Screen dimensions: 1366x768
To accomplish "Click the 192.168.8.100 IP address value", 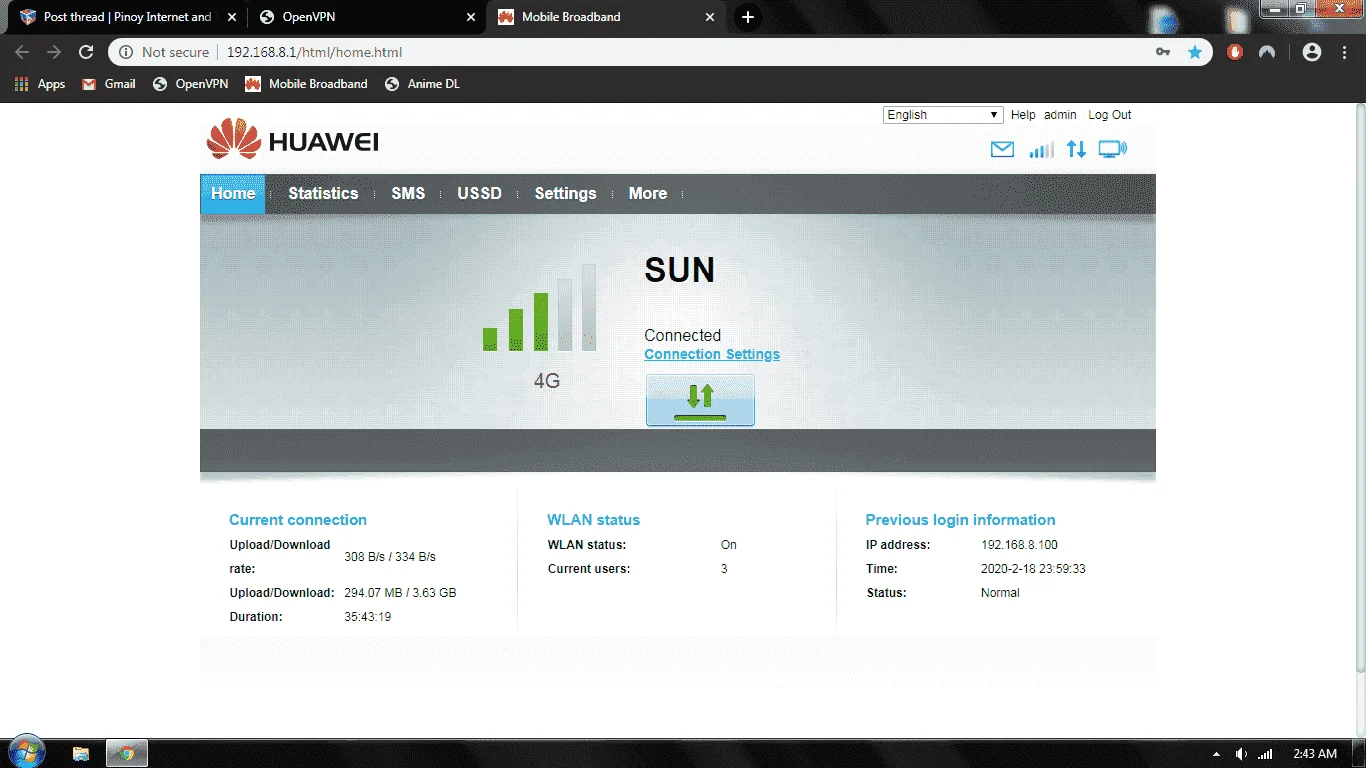I will click(x=1019, y=545).
